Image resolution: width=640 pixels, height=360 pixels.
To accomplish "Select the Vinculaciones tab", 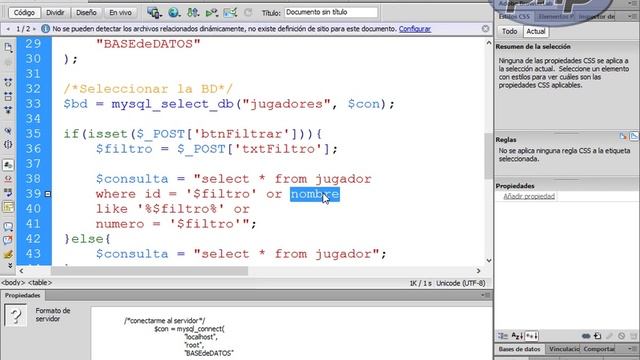I will (564, 349).
